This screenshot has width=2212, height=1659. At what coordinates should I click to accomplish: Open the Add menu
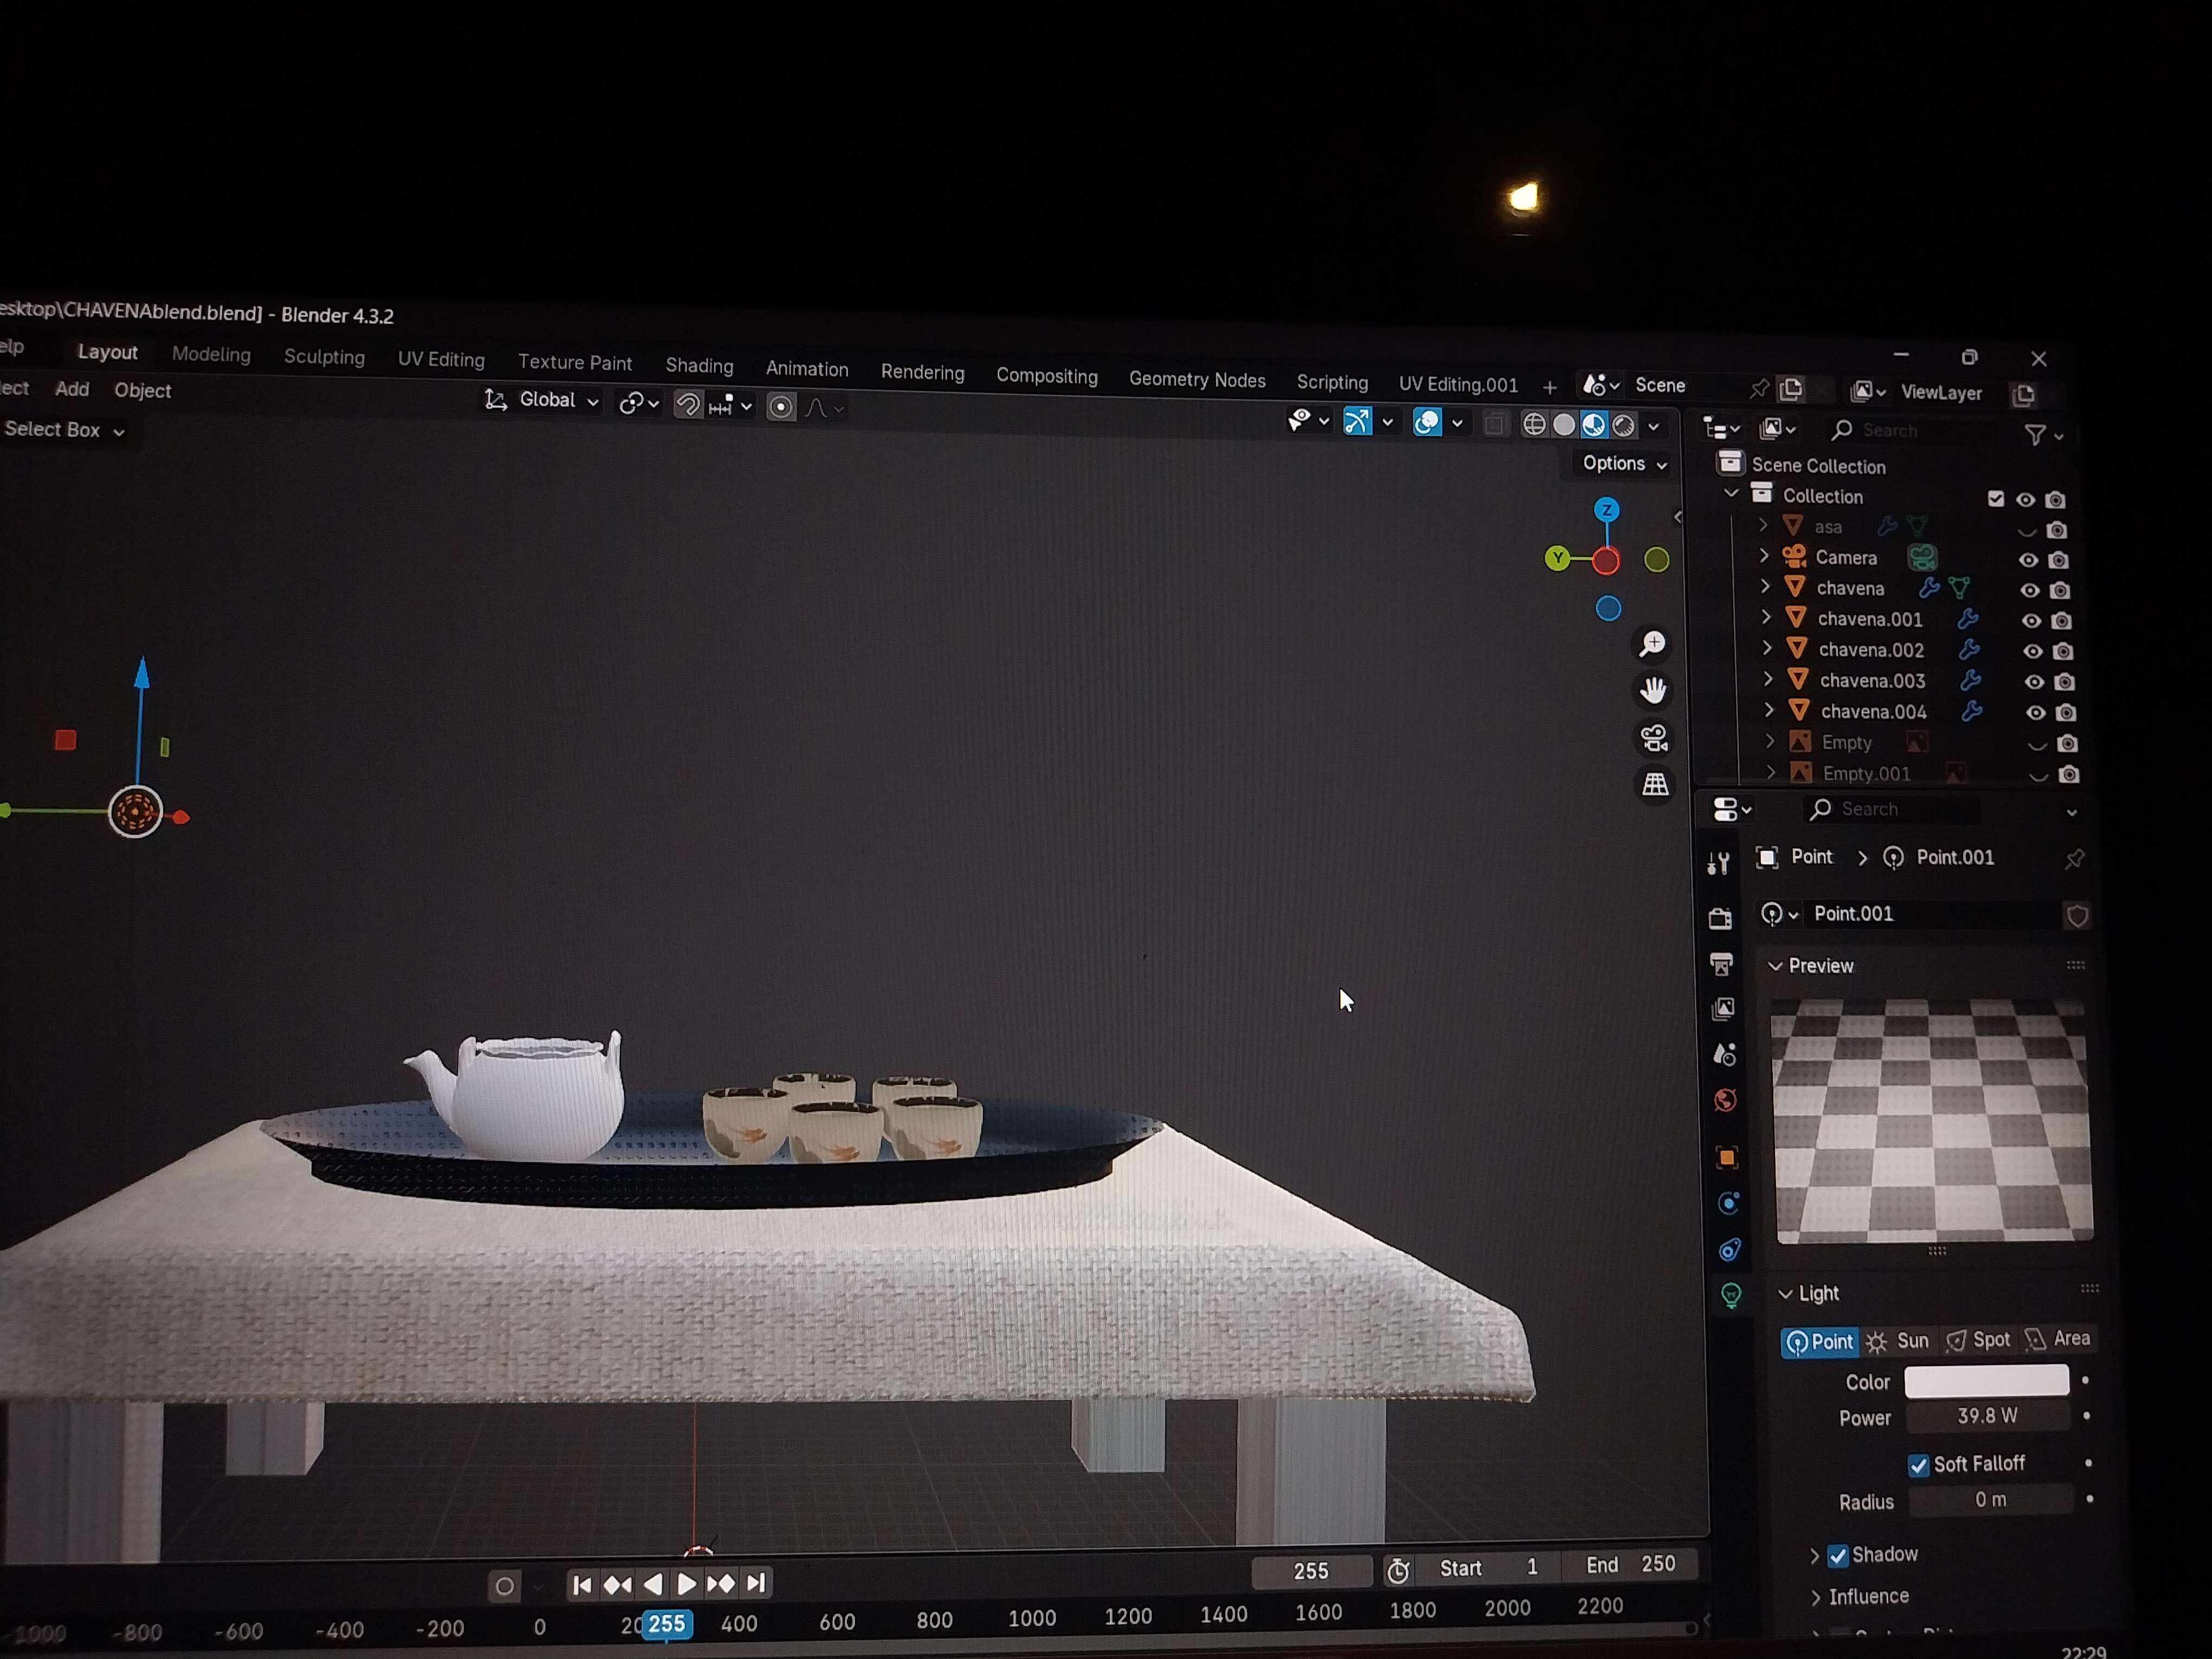click(72, 389)
